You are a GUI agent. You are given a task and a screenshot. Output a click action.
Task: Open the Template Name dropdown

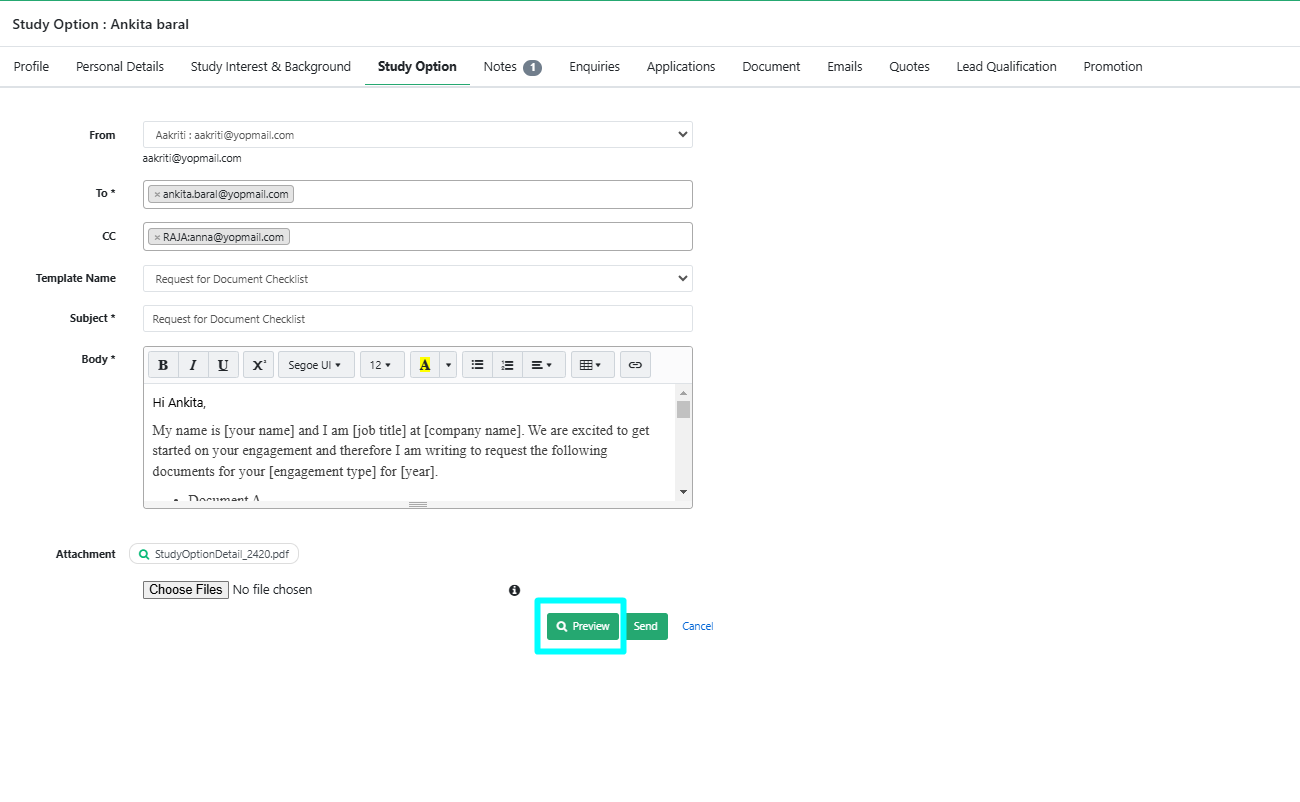pyautogui.click(x=418, y=279)
